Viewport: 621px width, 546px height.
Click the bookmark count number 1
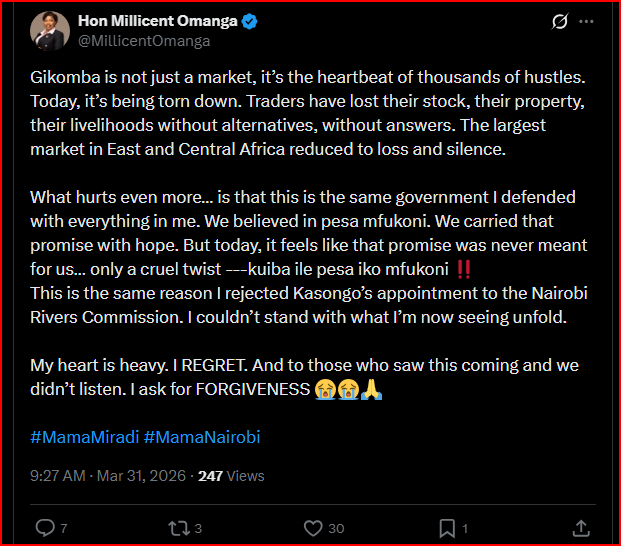pyautogui.click(x=465, y=528)
